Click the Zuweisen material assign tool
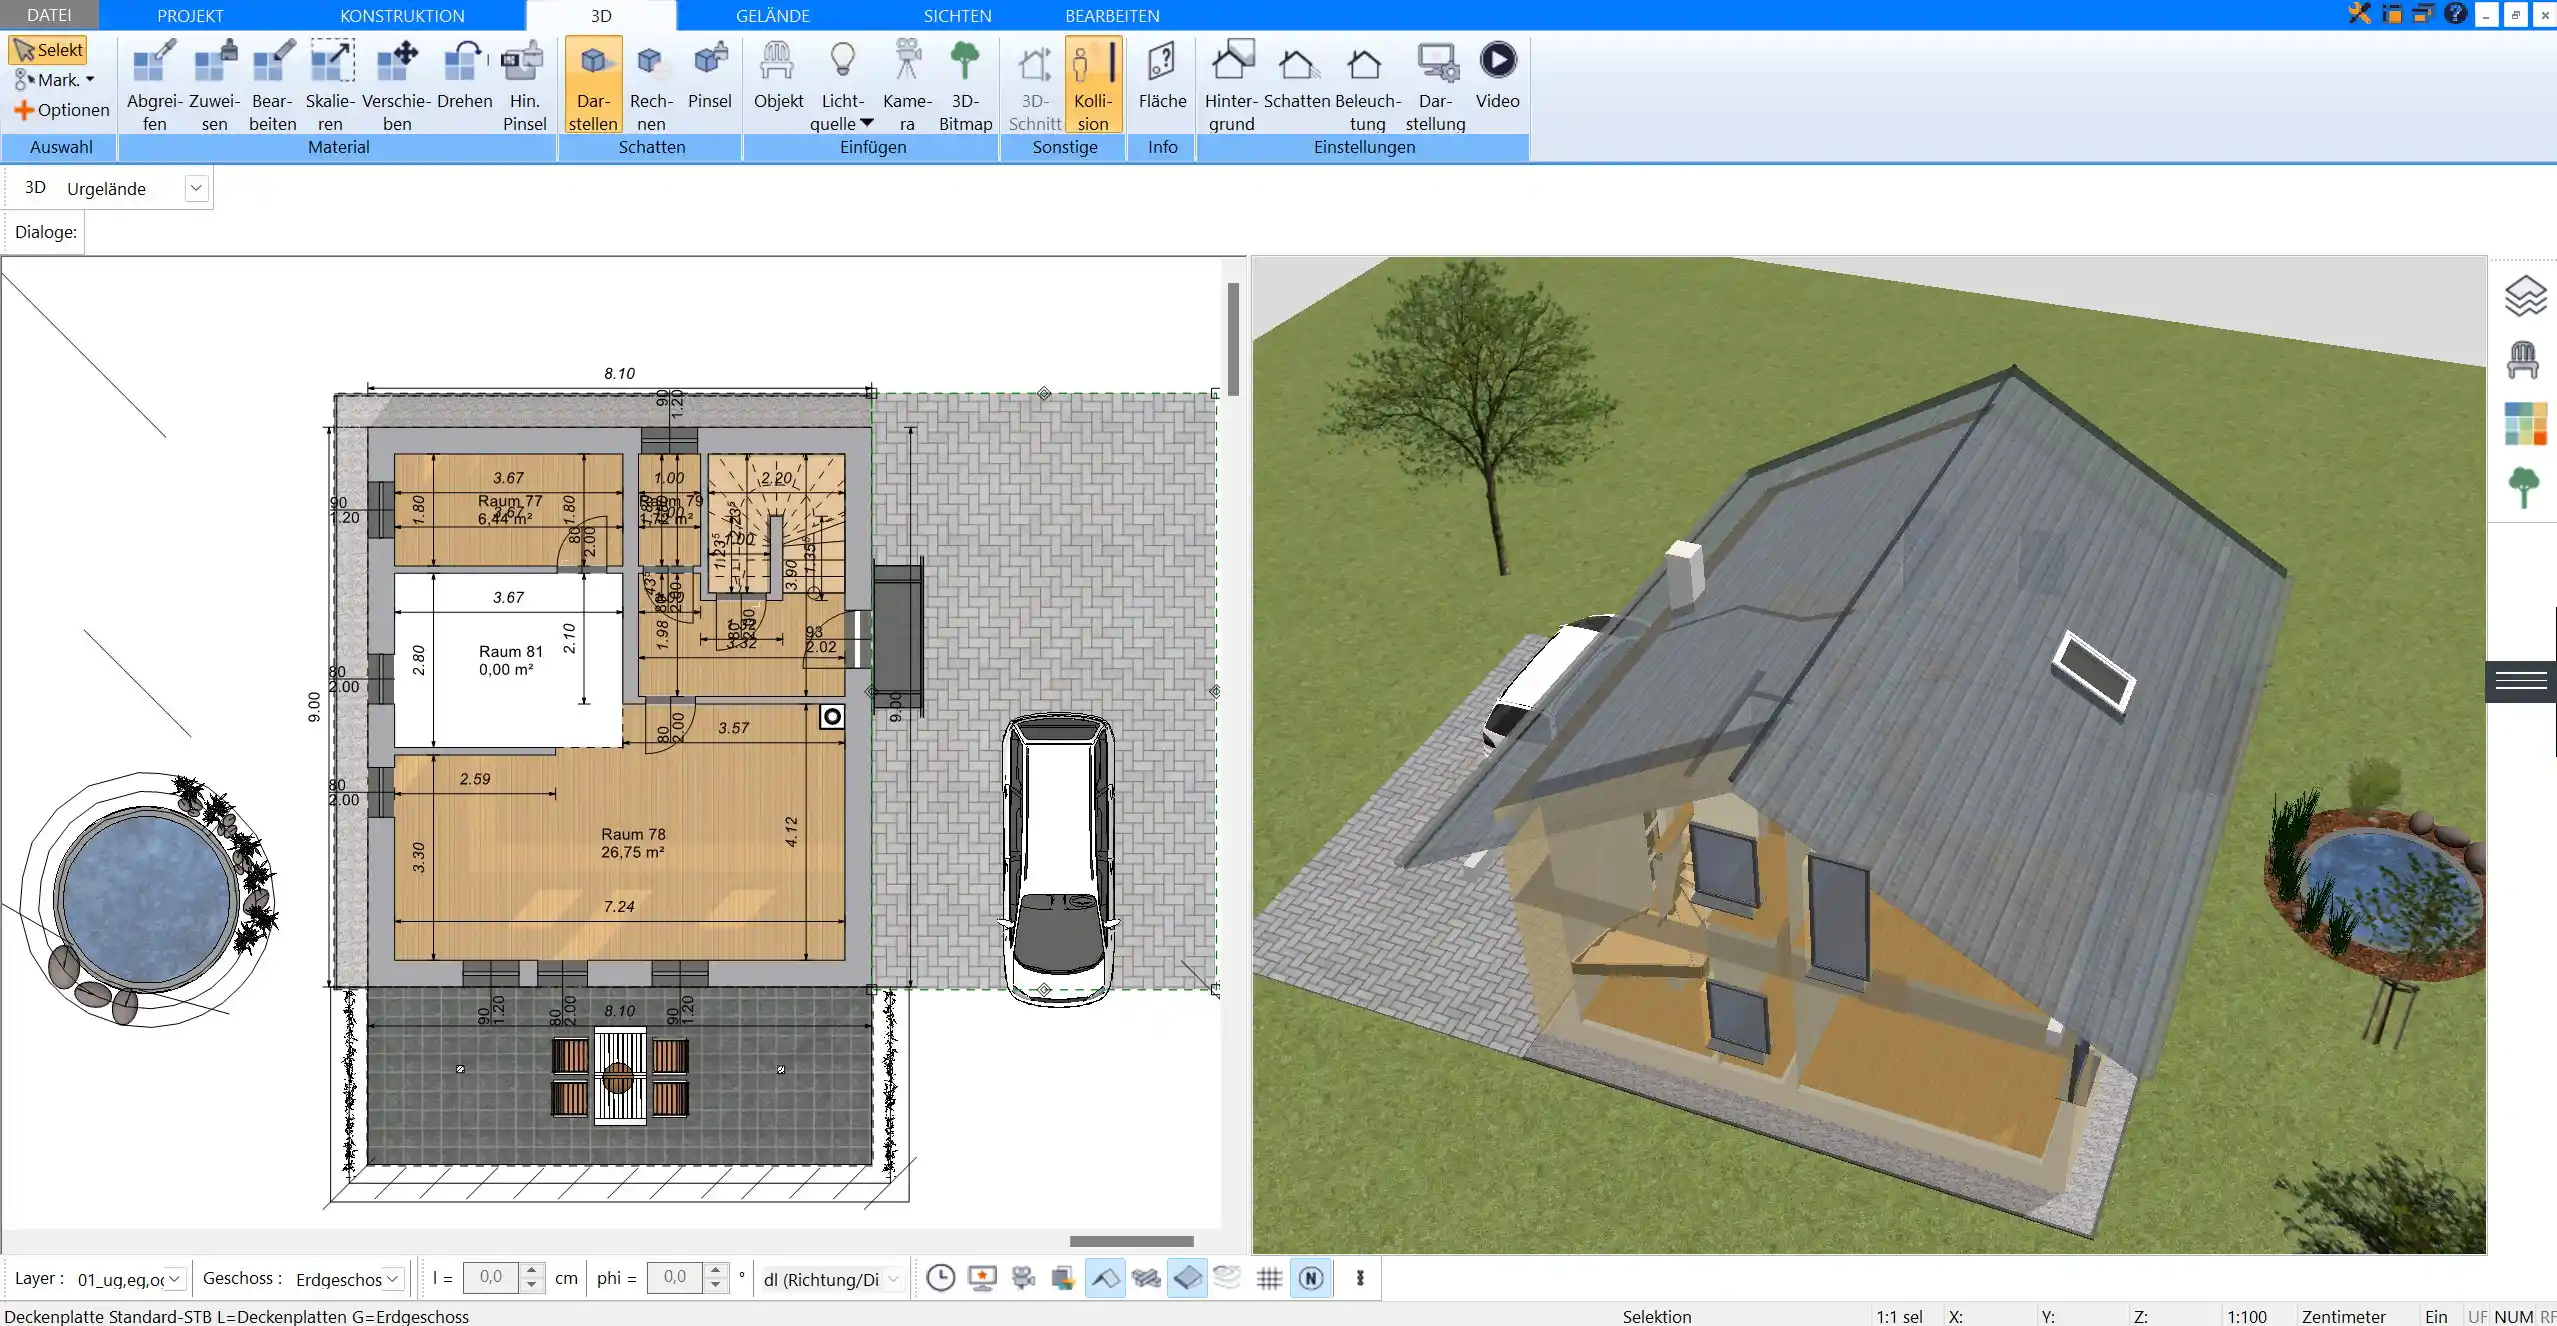 [x=214, y=85]
